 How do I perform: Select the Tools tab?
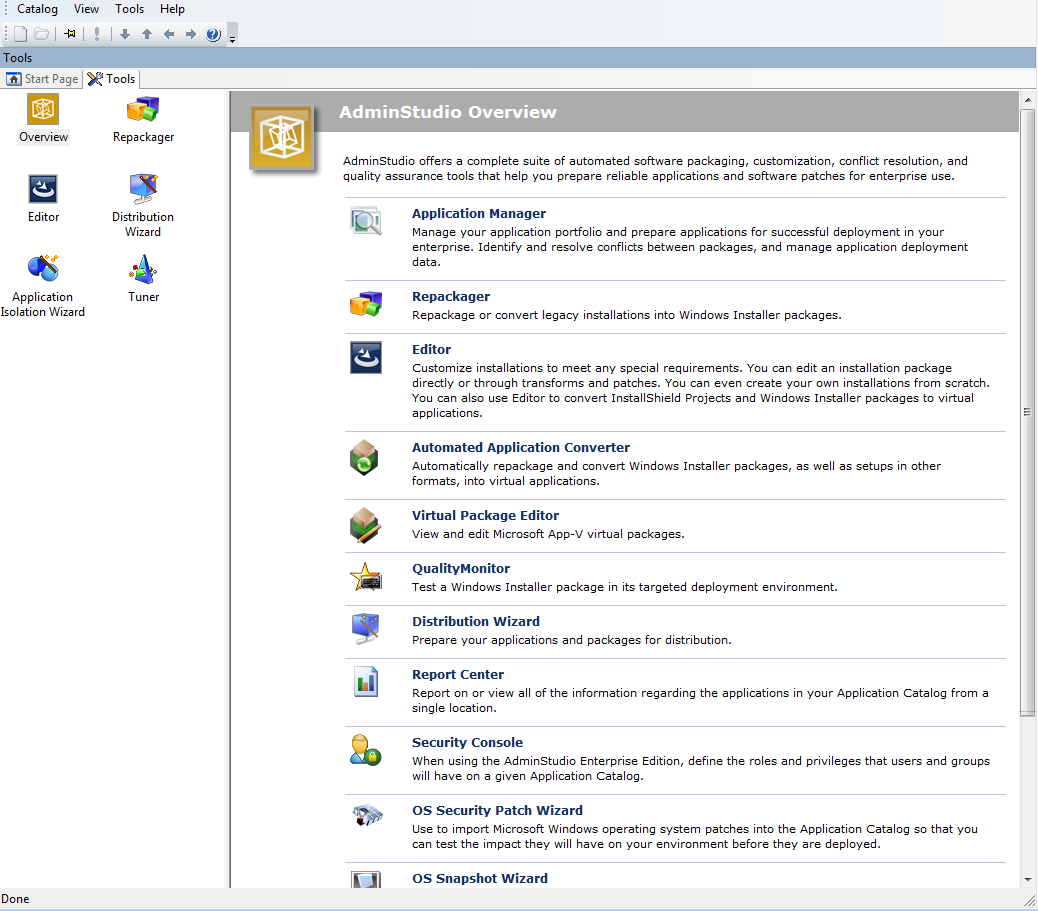click(111, 79)
